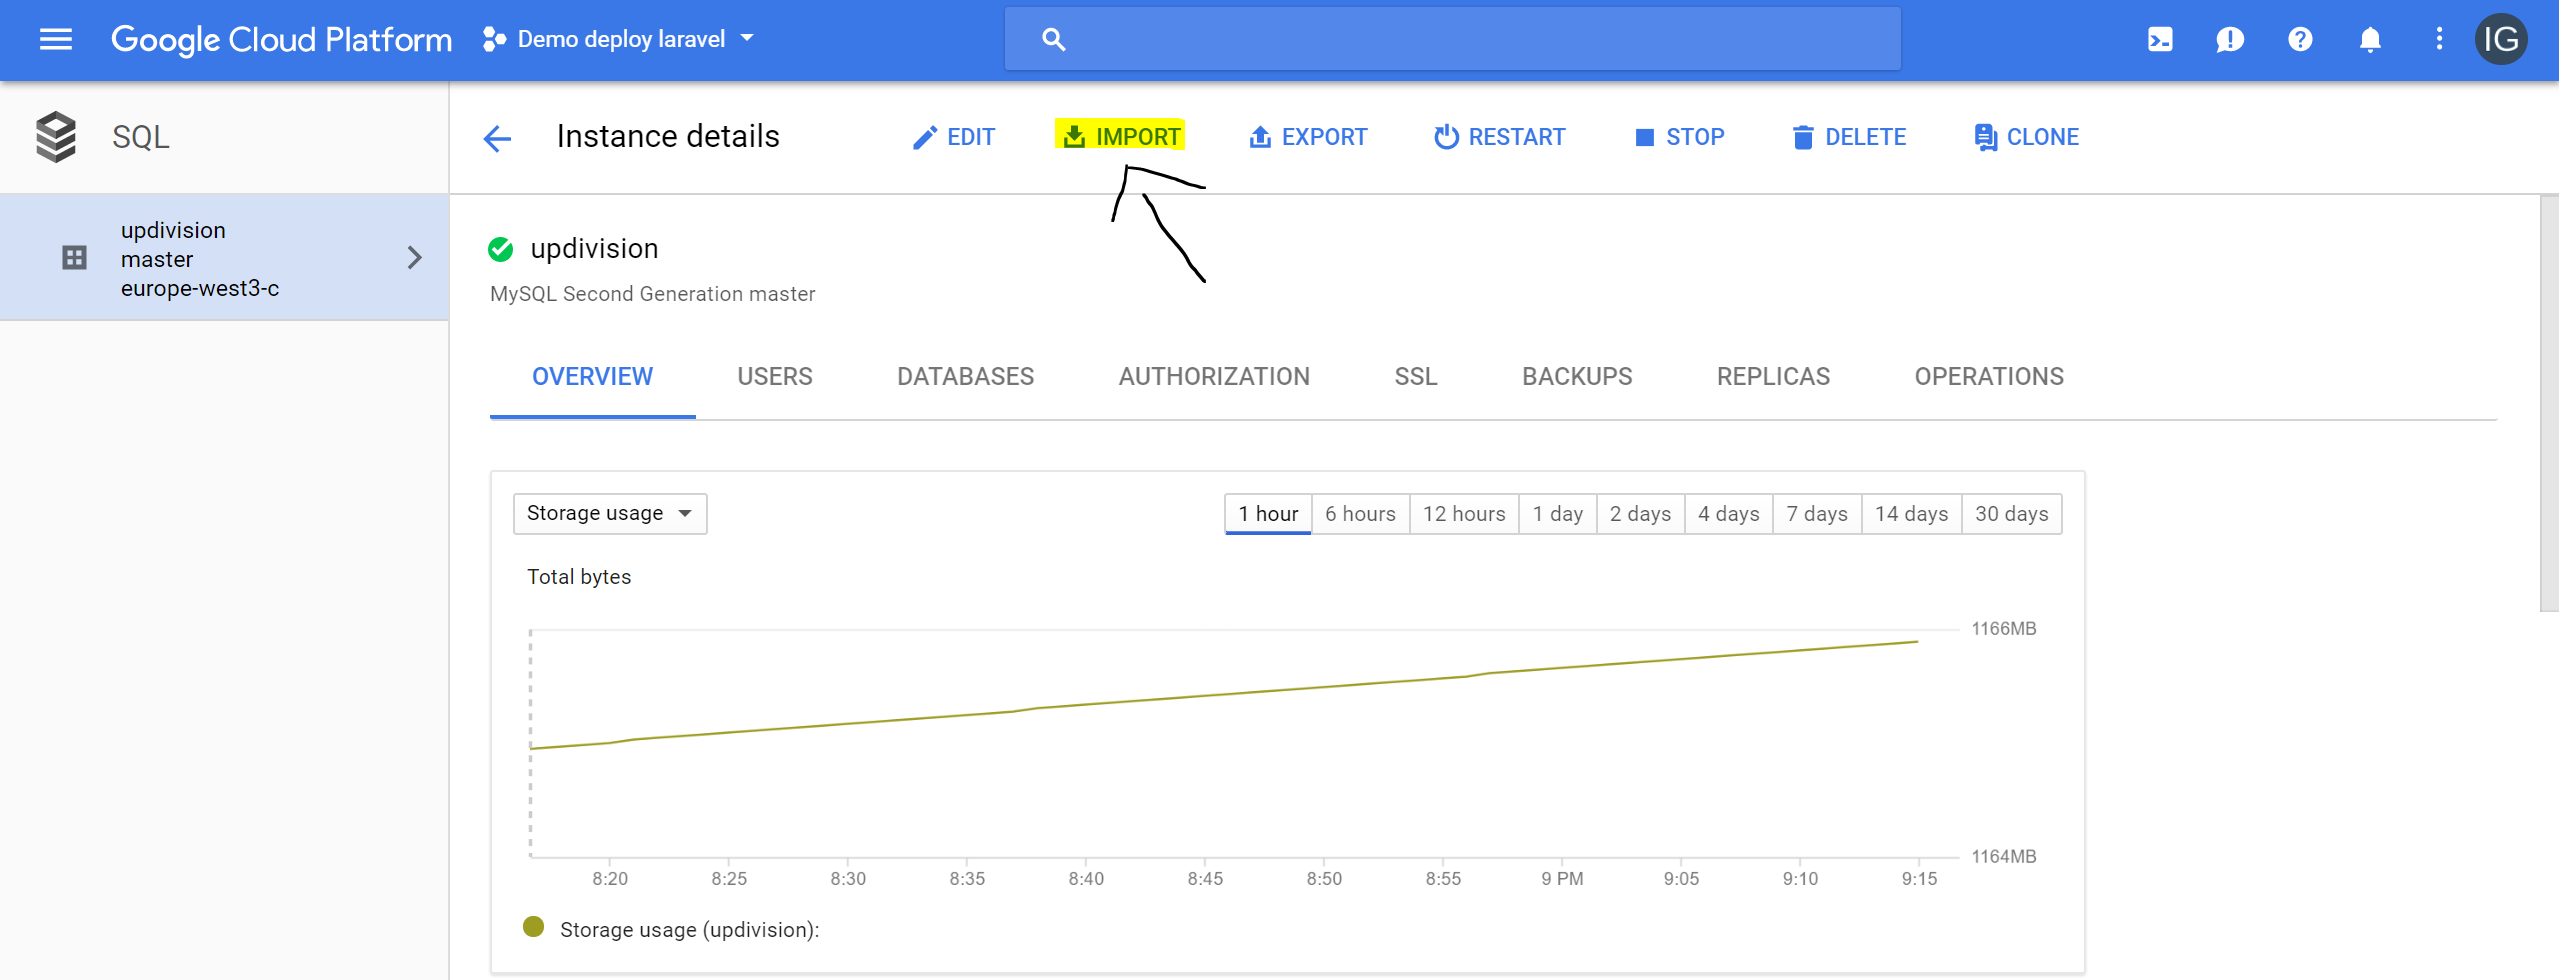Open the help question mark icon
Image resolution: width=2559 pixels, height=980 pixels.
pos(2300,39)
